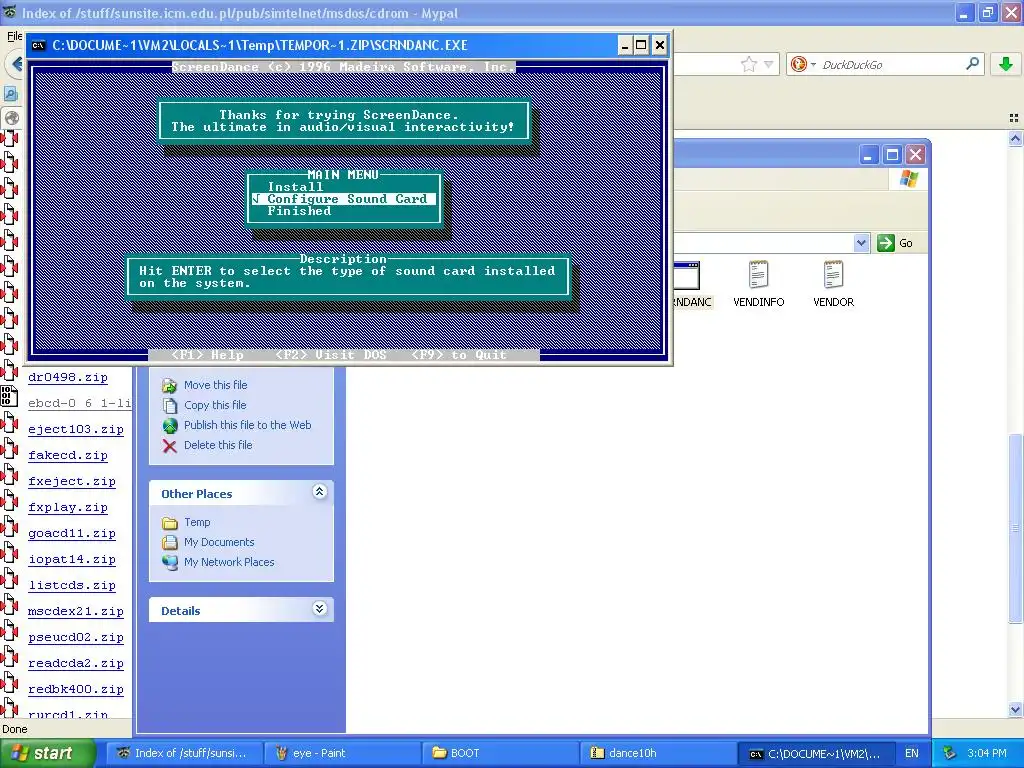
Task: Open My Network Places link
Action: click(229, 562)
